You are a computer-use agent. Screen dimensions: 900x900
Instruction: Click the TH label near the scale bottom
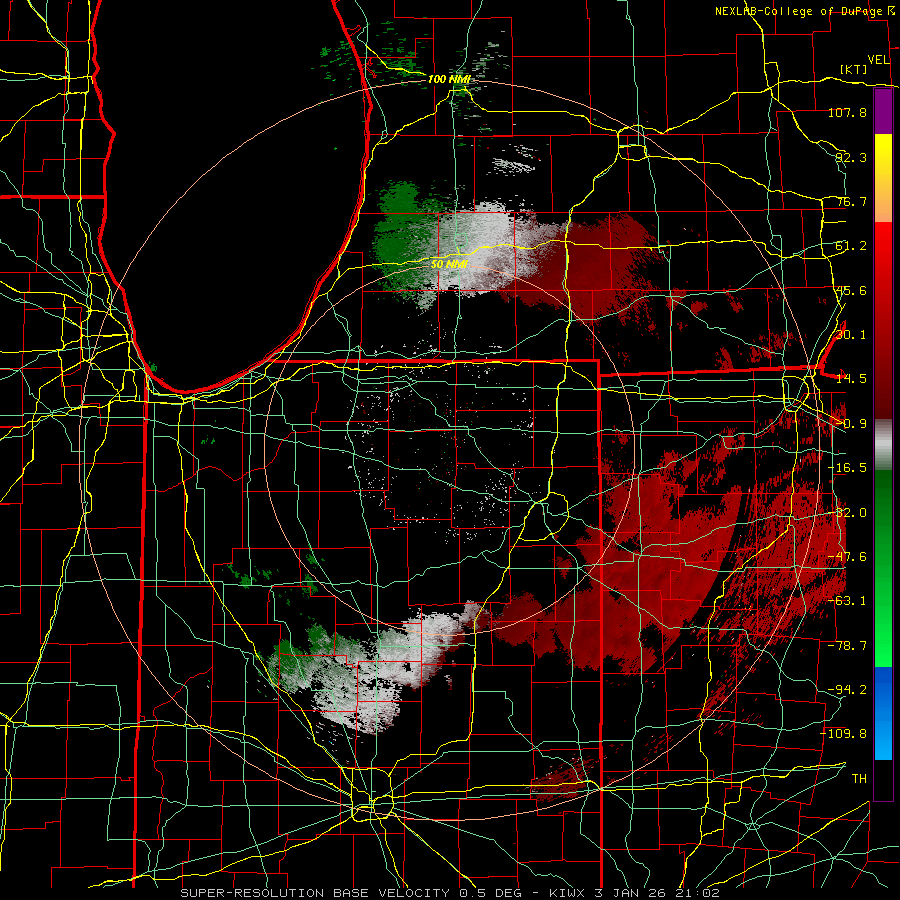tap(859, 779)
